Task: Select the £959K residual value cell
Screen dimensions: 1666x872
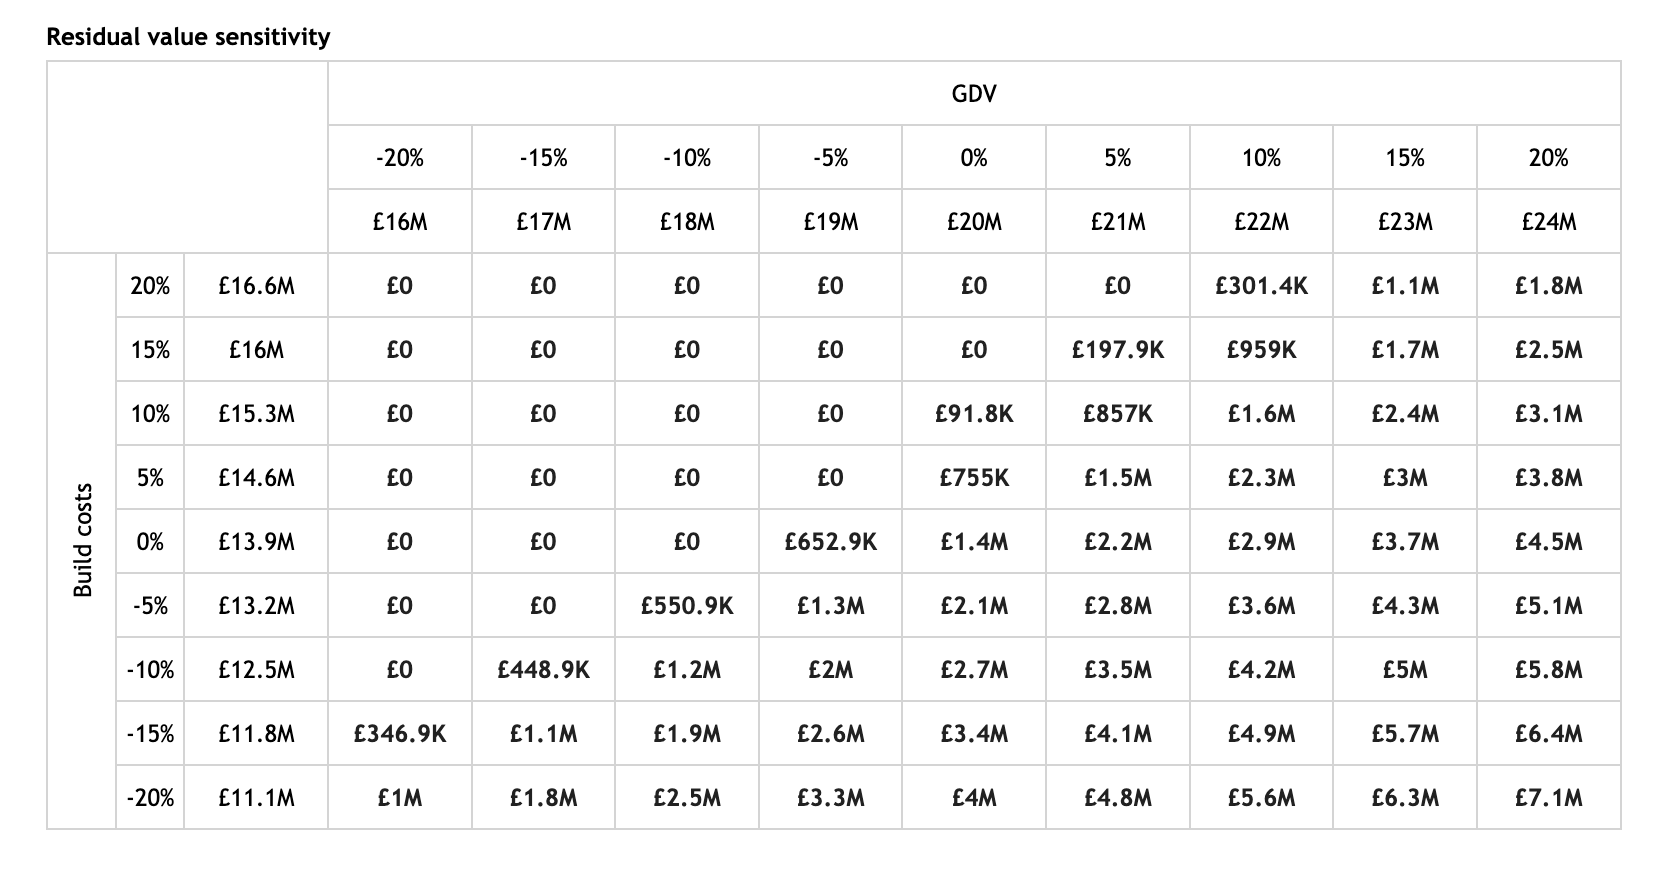Action: [1261, 350]
